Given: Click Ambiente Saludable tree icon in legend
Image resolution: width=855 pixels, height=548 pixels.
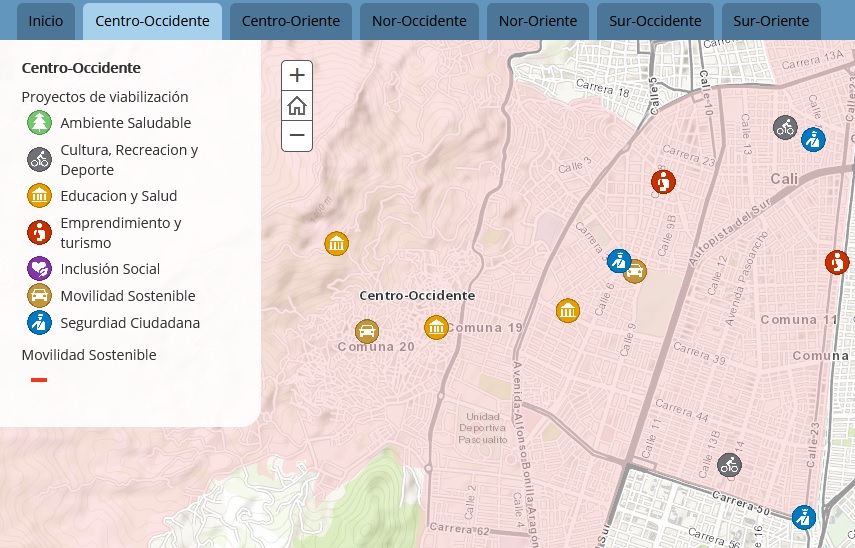Looking at the screenshot, I should [39, 123].
